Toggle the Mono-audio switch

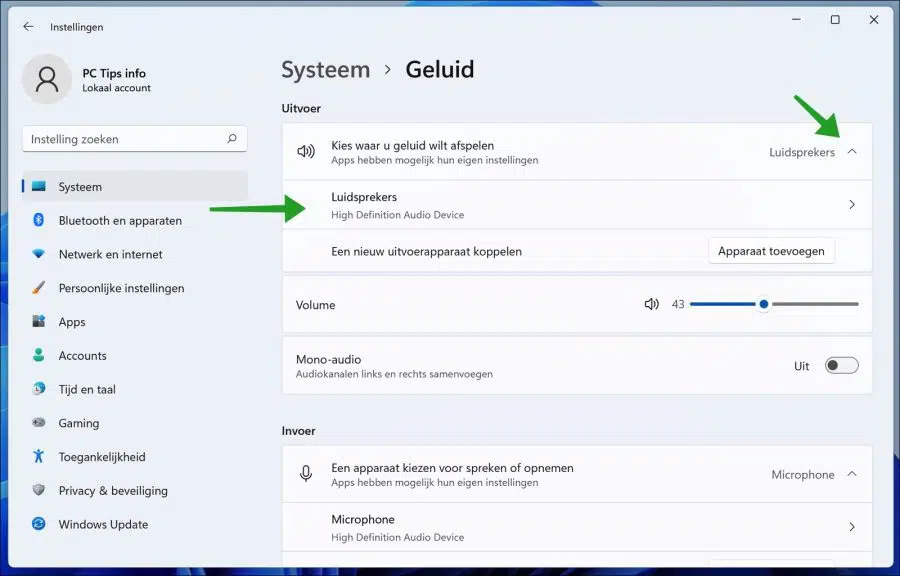pyautogui.click(x=841, y=365)
